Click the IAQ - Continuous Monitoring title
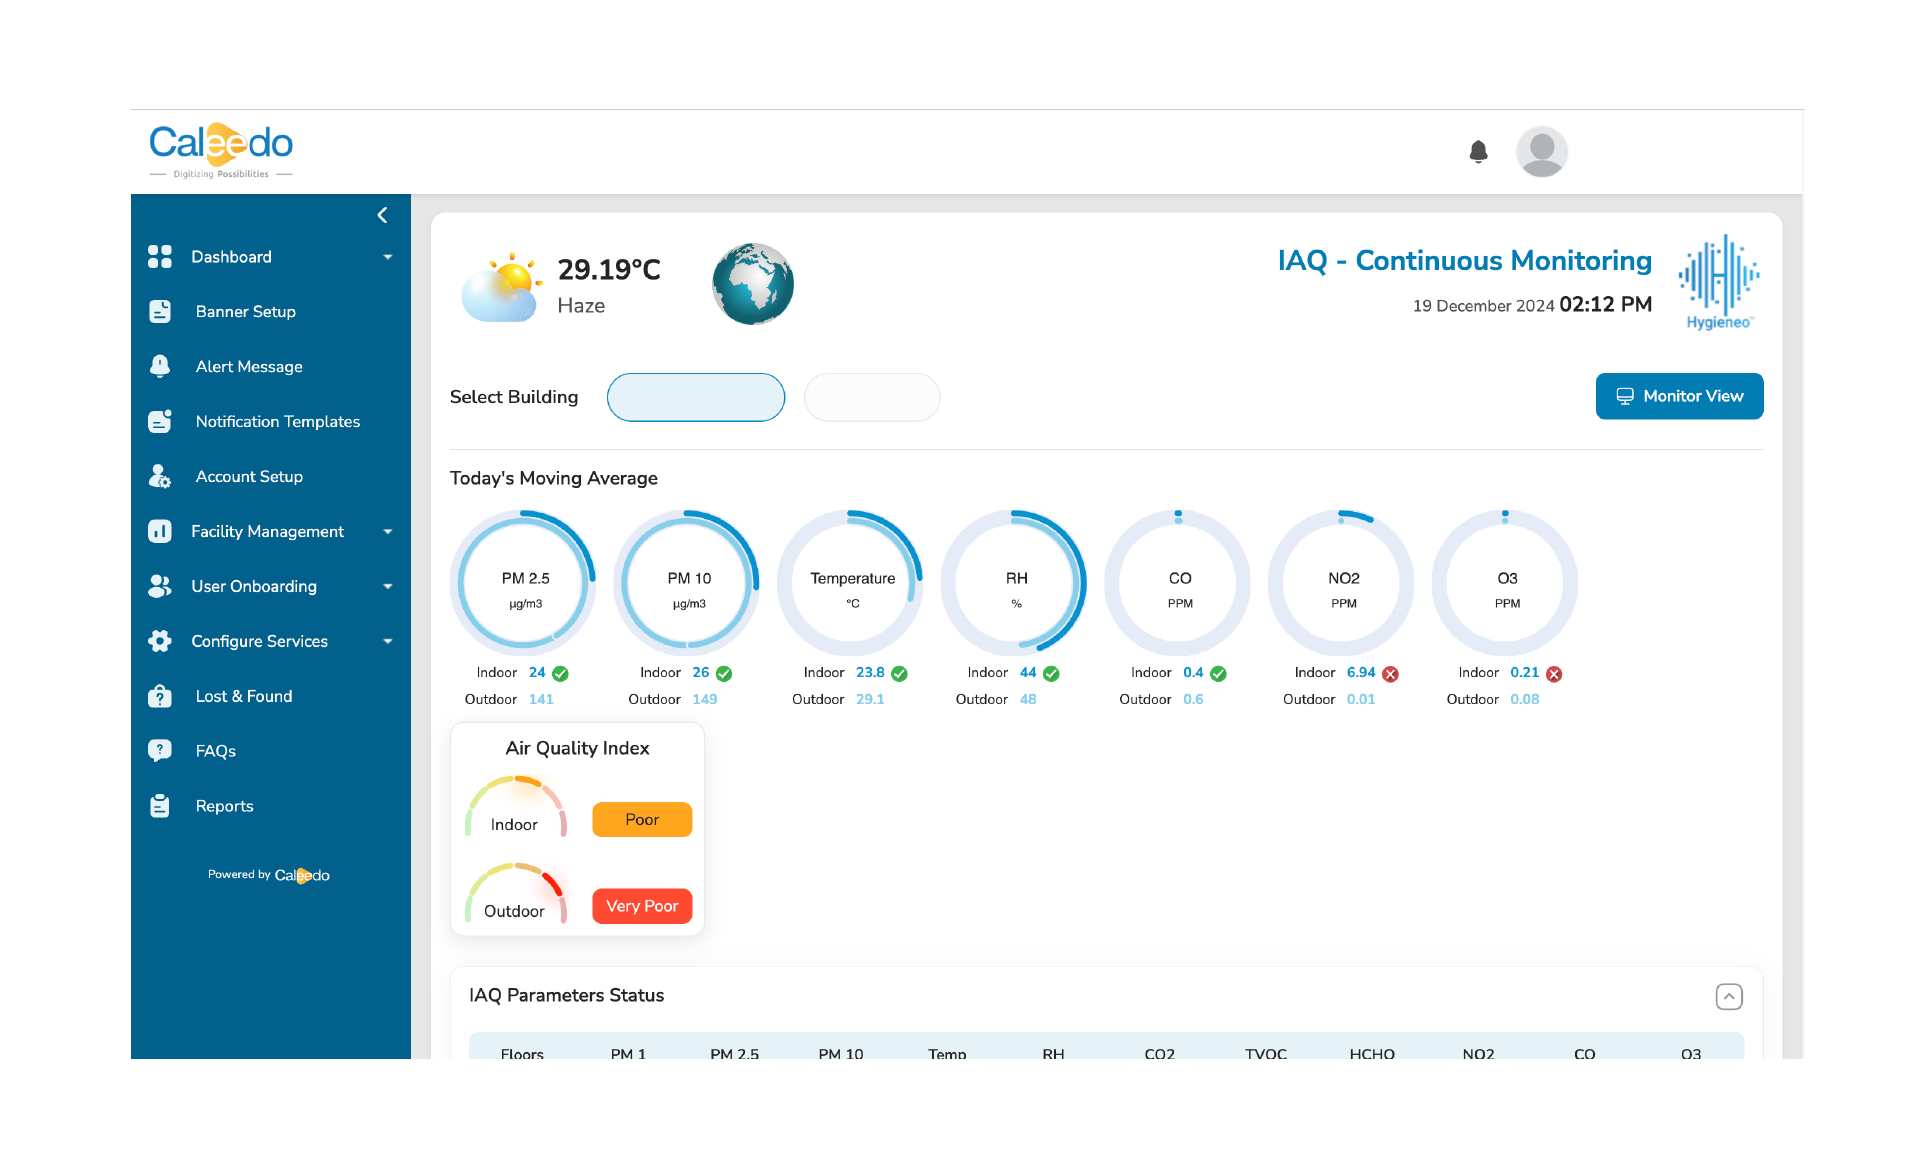Image resolution: width=1905 pixels, height=1159 pixels. pyautogui.click(x=1464, y=261)
